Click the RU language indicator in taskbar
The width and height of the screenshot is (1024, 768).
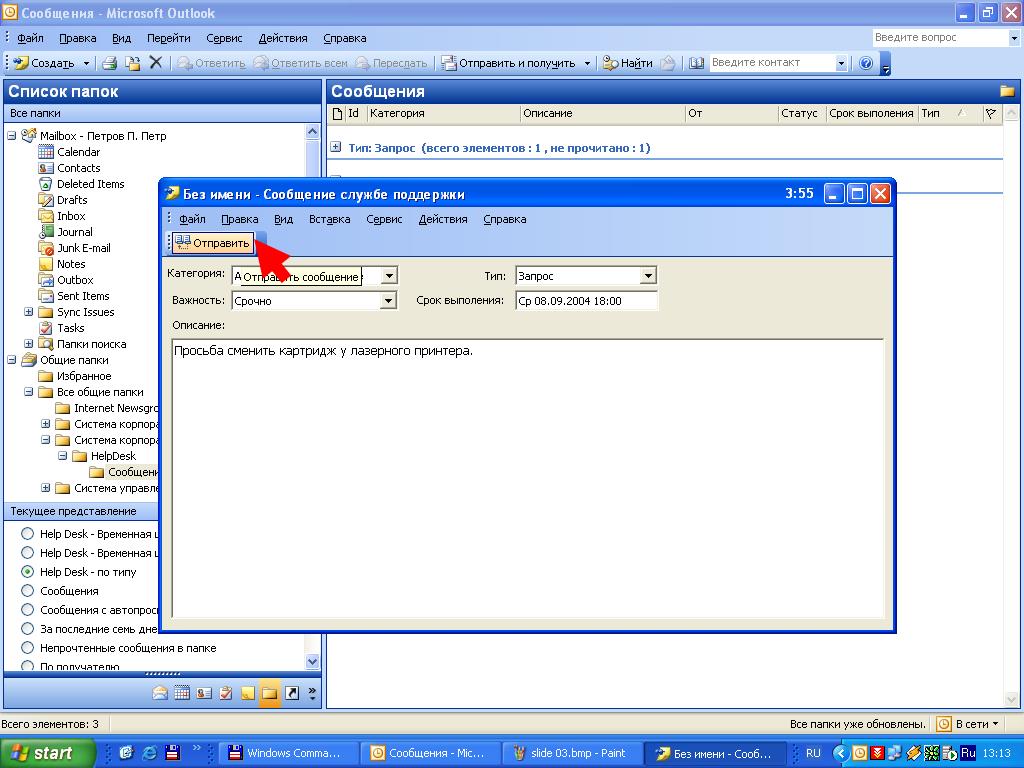(x=813, y=753)
